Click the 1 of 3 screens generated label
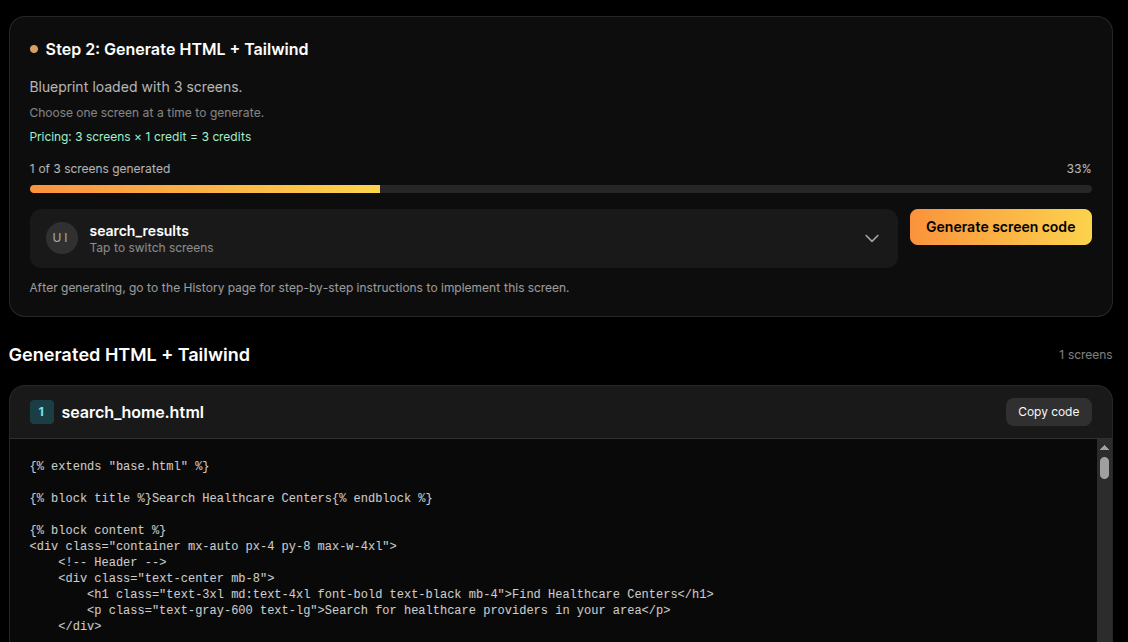Viewport: 1128px width, 642px height. (x=100, y=168)
